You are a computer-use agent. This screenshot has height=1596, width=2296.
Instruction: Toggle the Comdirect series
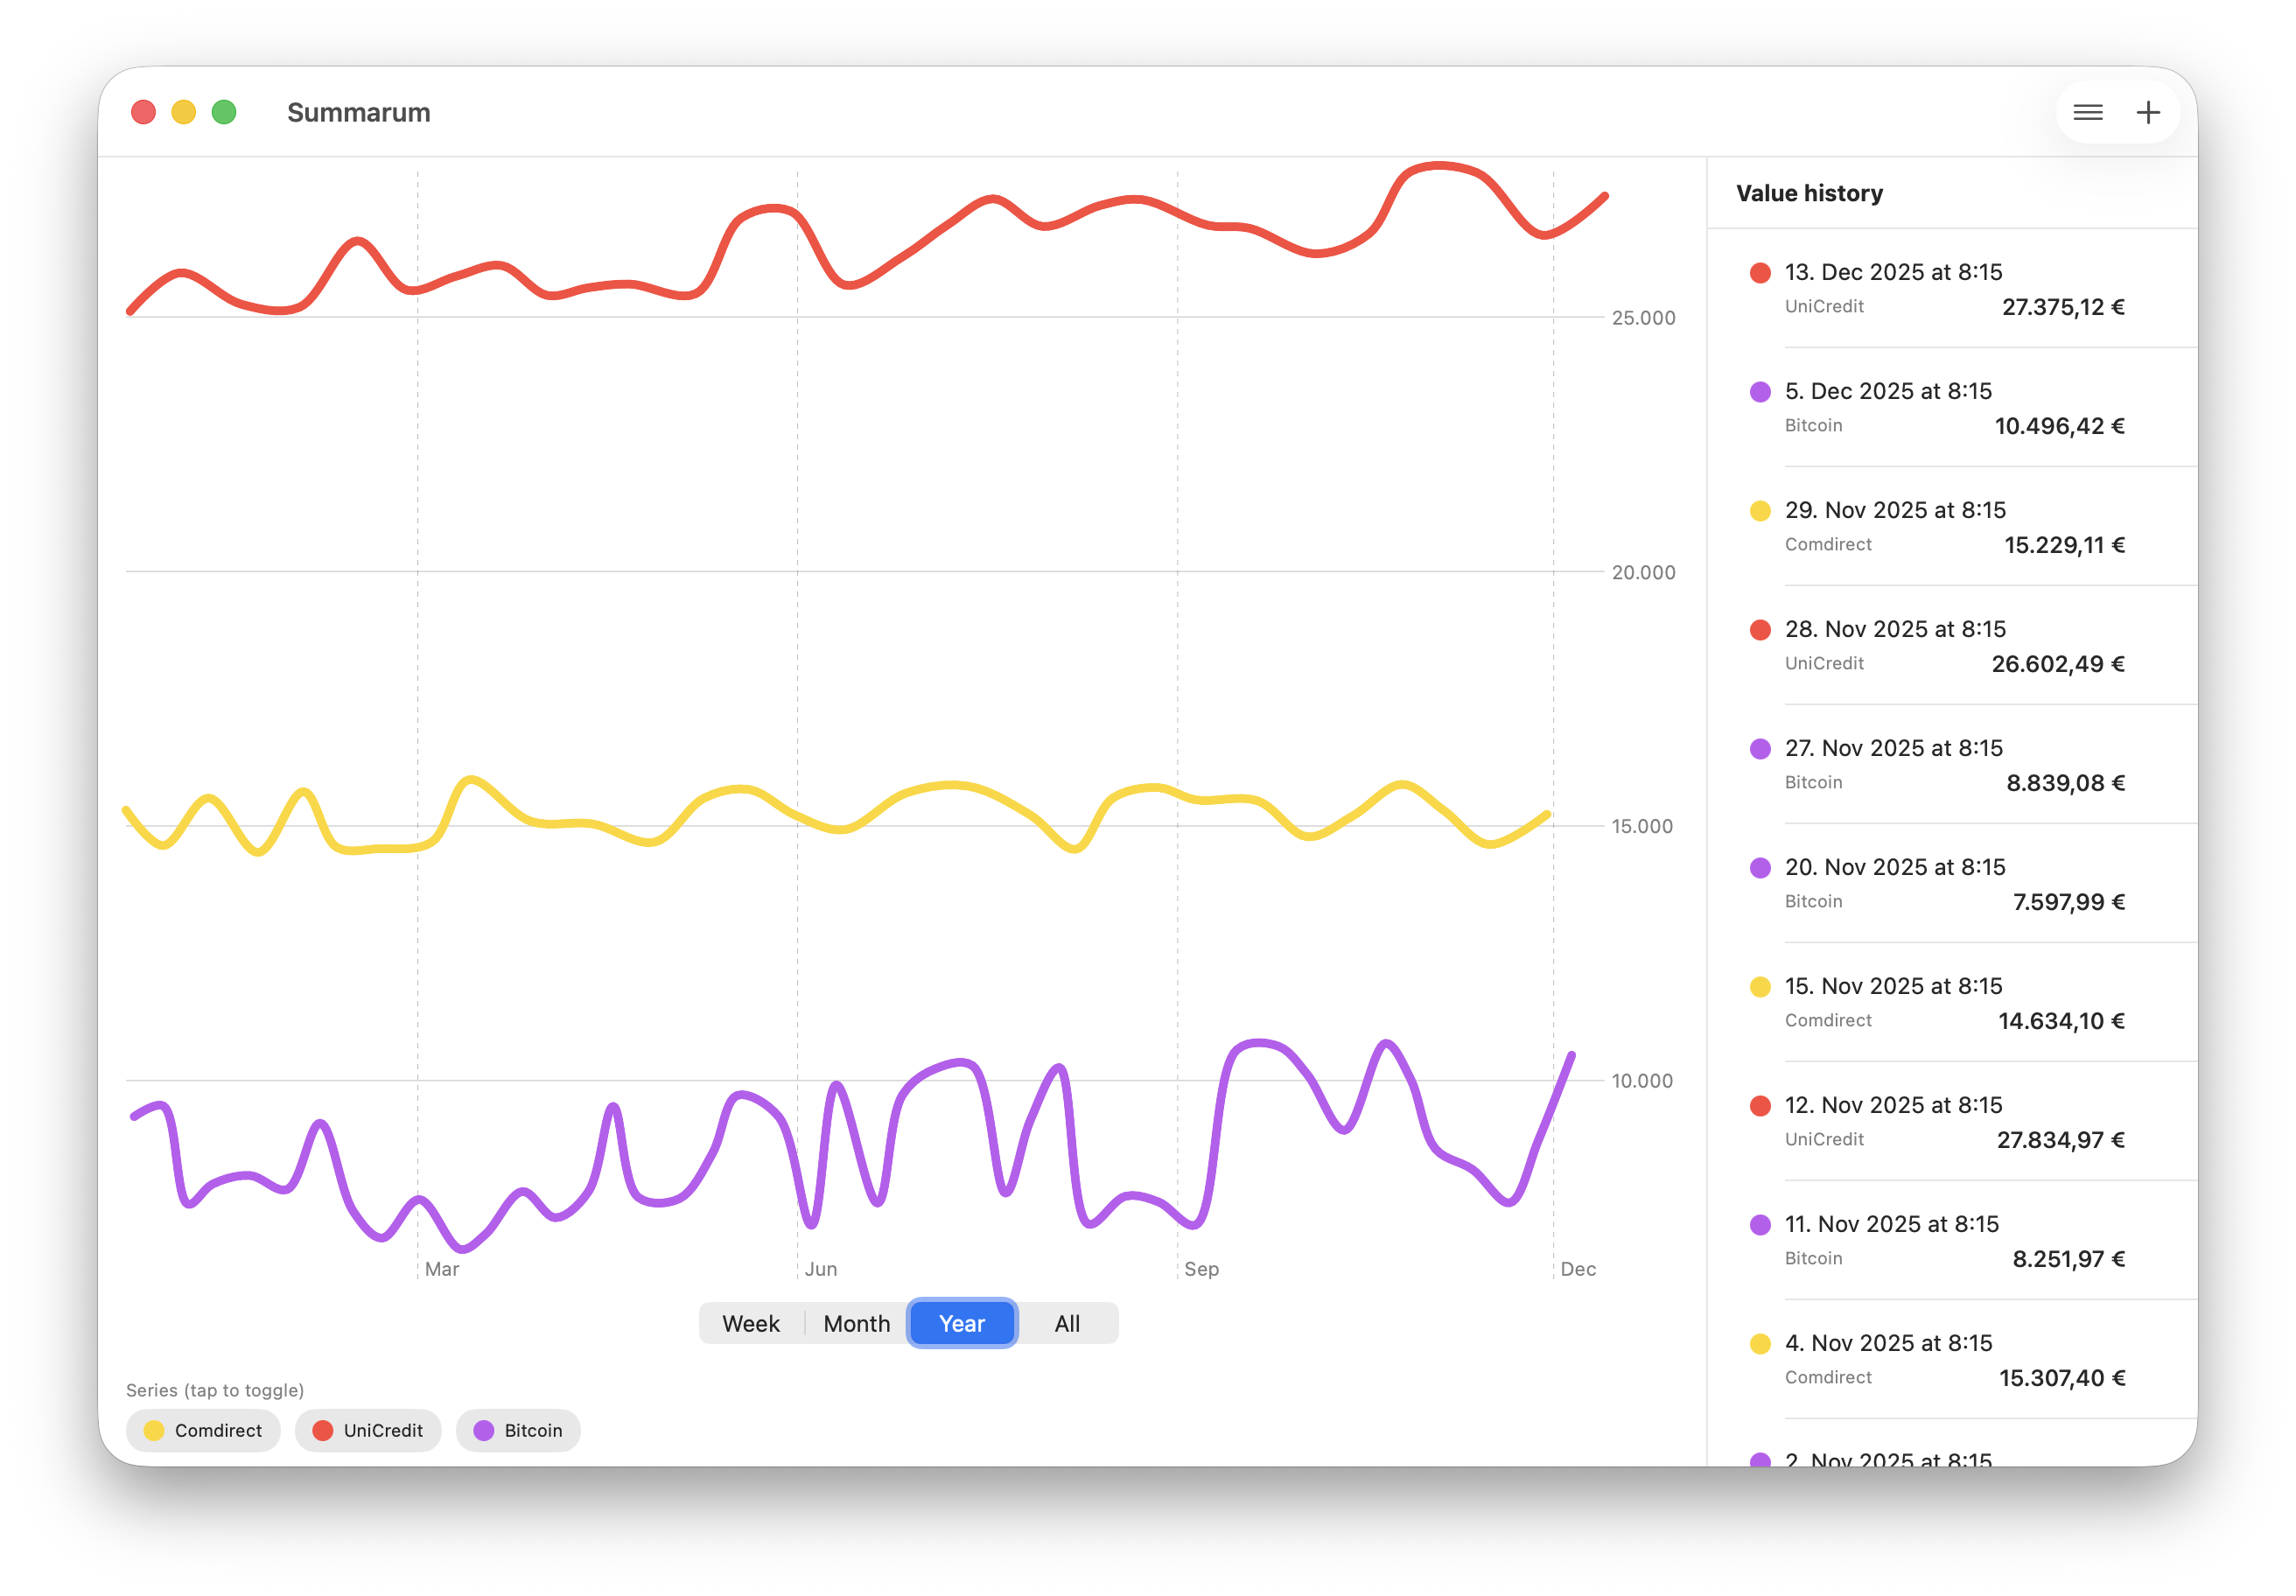pos(203,1430)
